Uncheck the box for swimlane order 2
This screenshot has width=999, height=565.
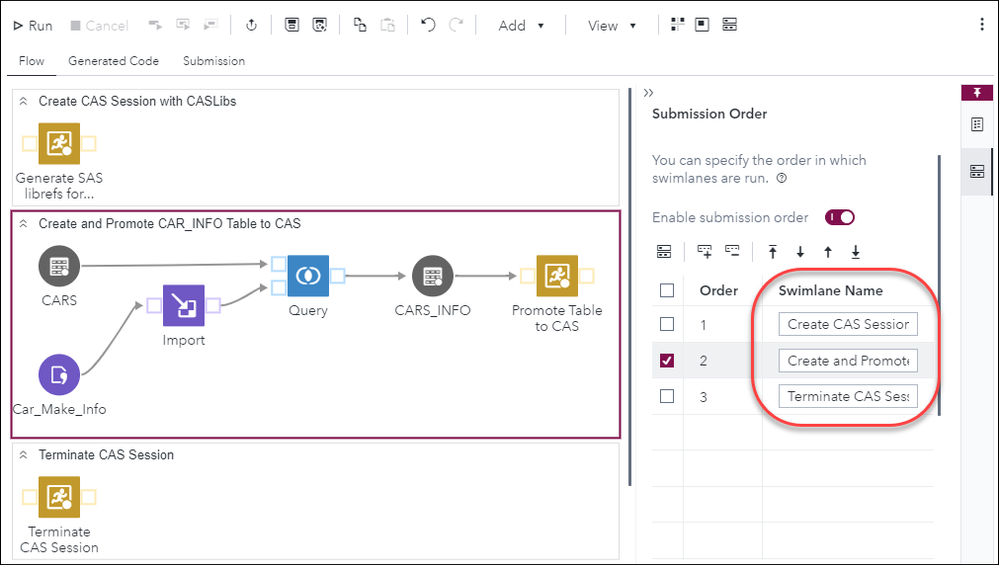667,360
